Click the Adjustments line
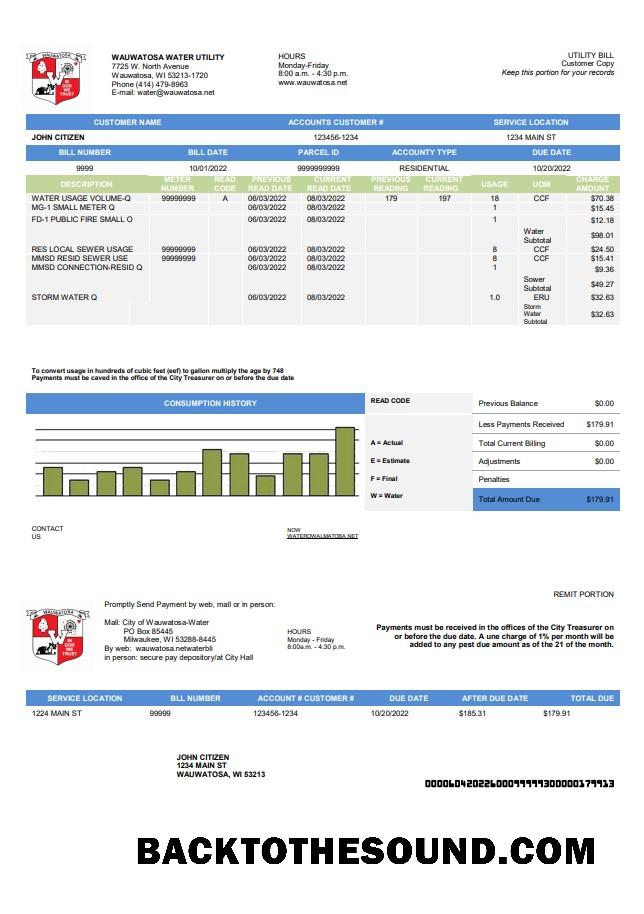This screenshot has height=914, width=644. [x=546, y=462]
